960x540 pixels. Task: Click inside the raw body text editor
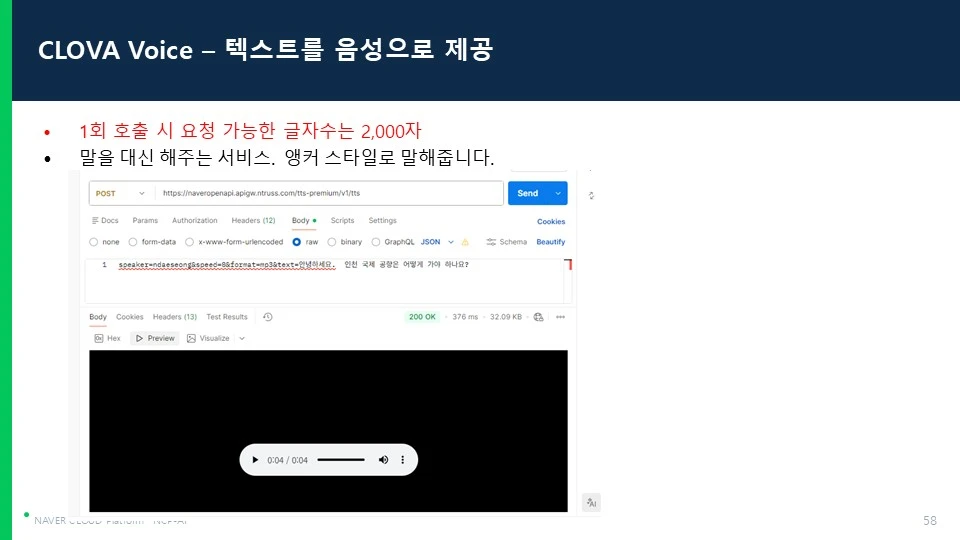pos(328,280)
